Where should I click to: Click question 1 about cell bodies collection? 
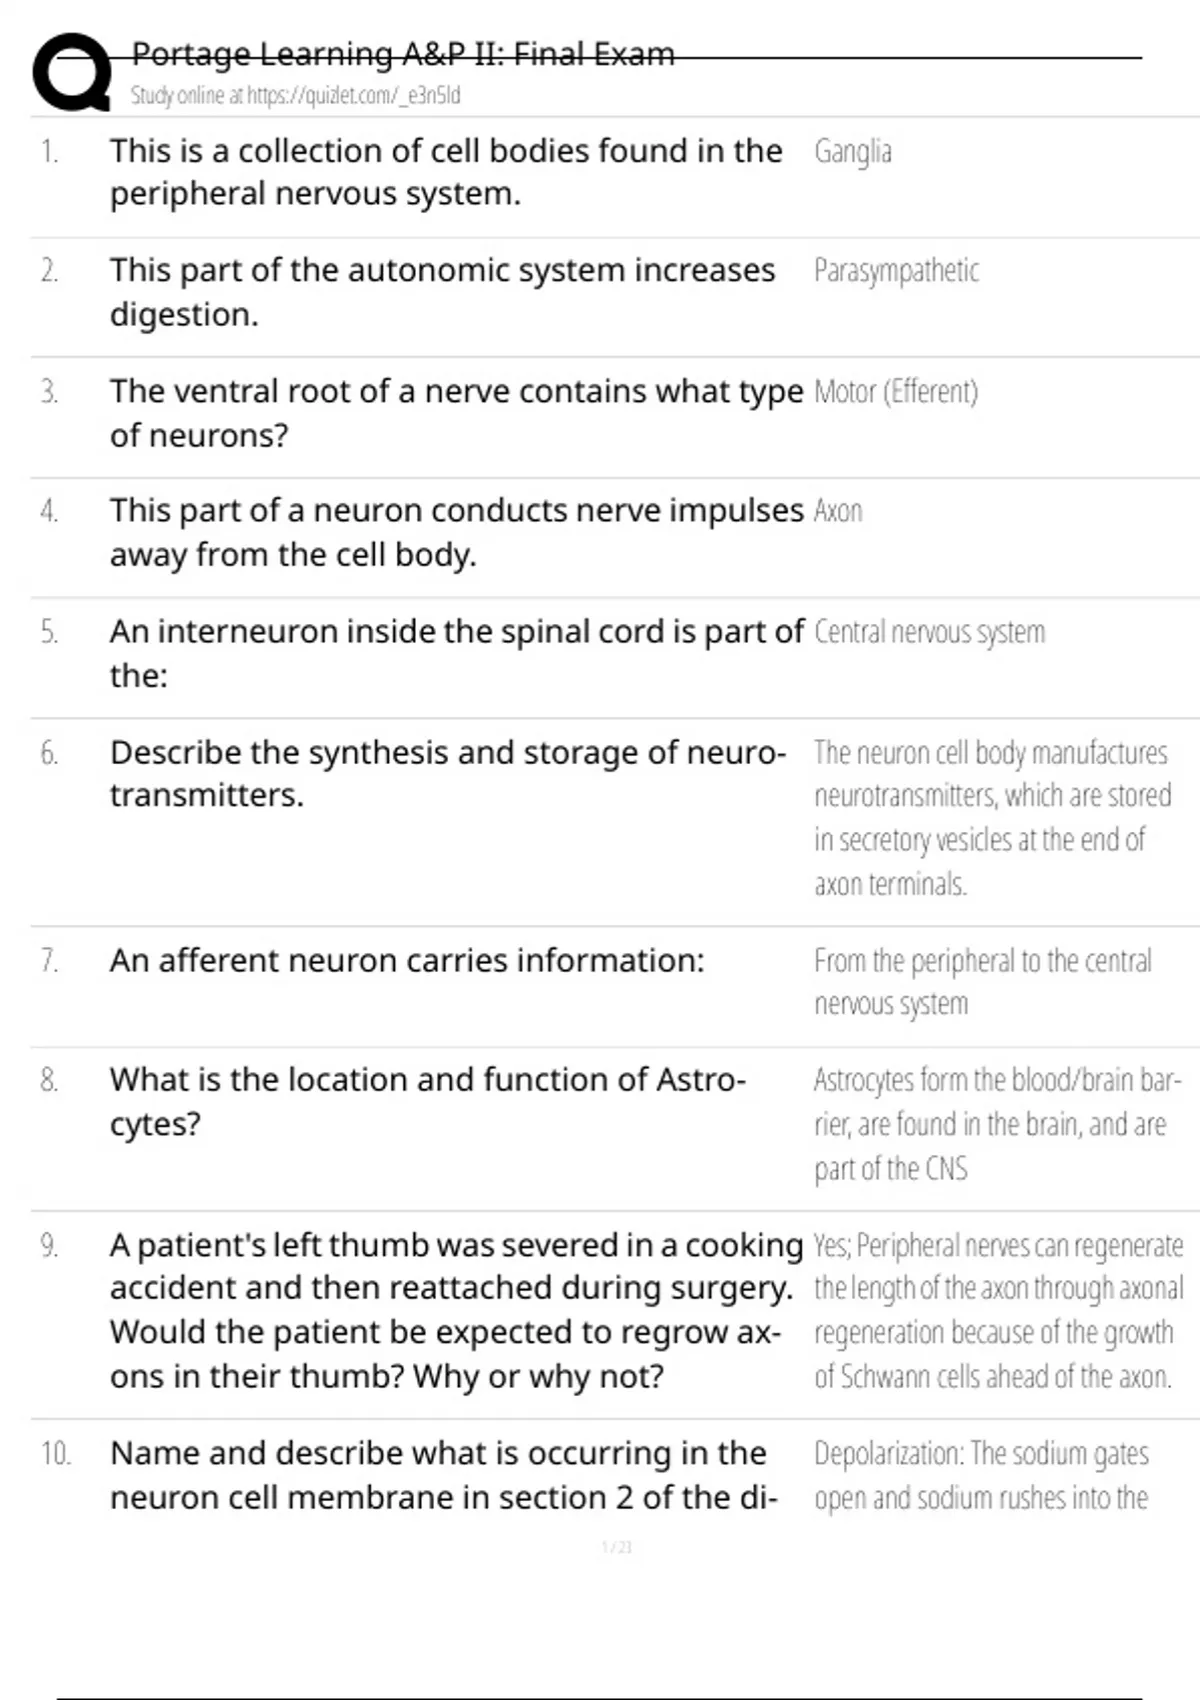pyautogui.click(x=446, y=172)
